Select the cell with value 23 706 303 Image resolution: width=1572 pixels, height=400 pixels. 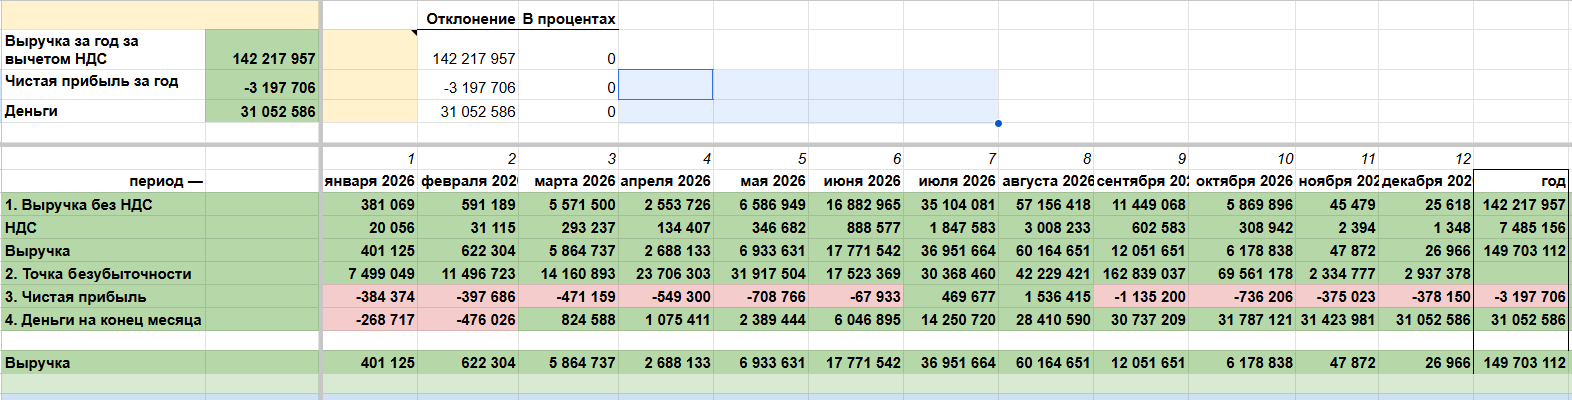(666, 274)
